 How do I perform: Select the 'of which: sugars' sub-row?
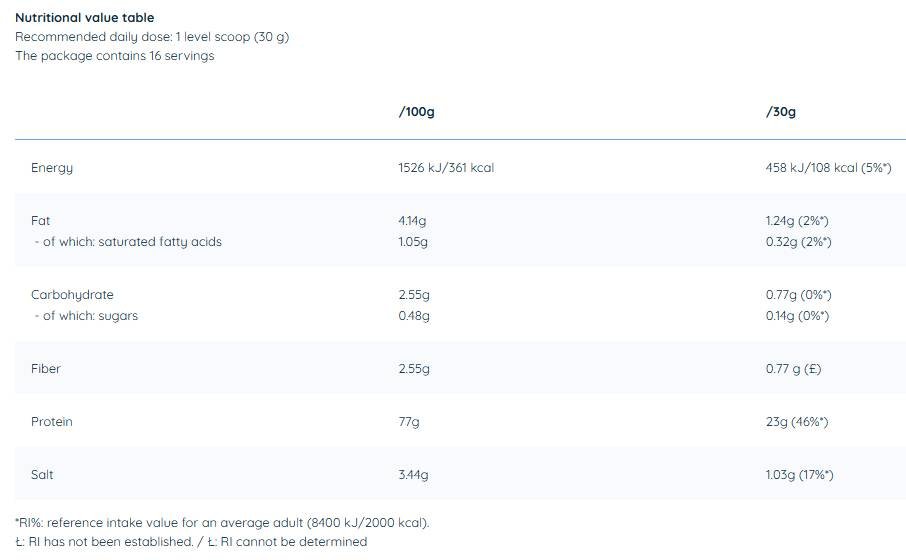(86, 316)
